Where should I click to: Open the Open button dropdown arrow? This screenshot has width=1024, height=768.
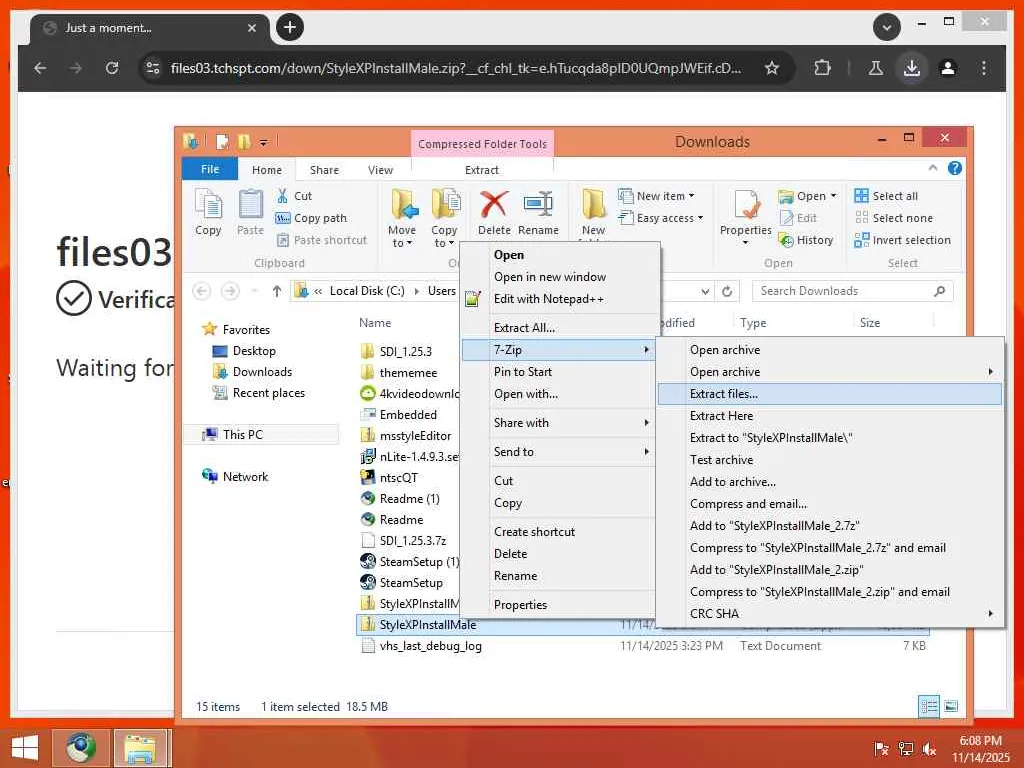tap(833, 196)
